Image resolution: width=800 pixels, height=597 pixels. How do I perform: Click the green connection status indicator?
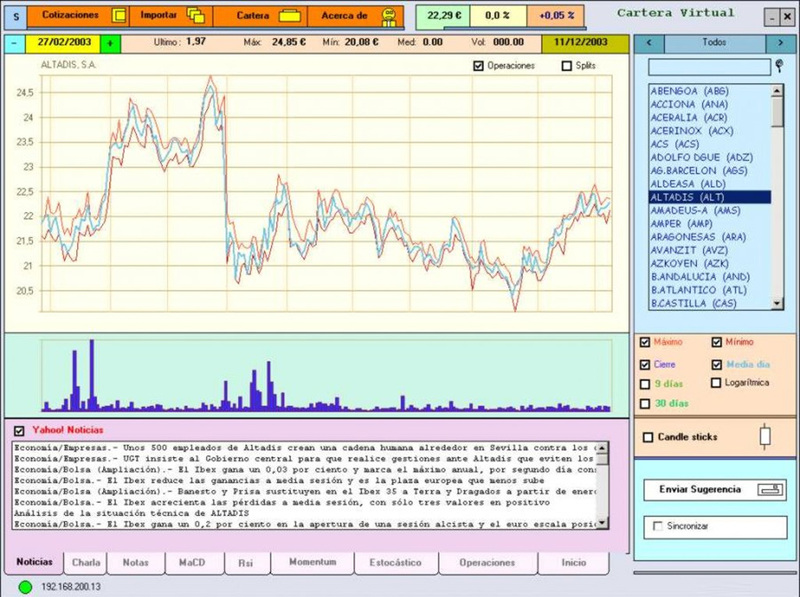coord(25,587)
